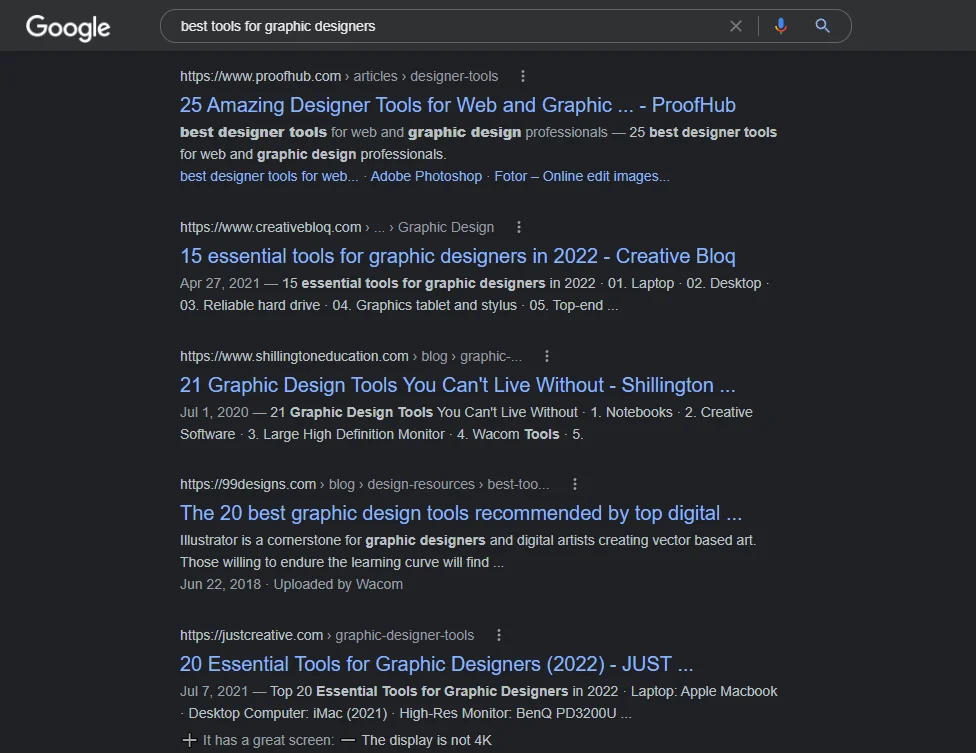This screenshot has width=976, height=753.
Task: Clear the search box text
Action: (736, 26)
